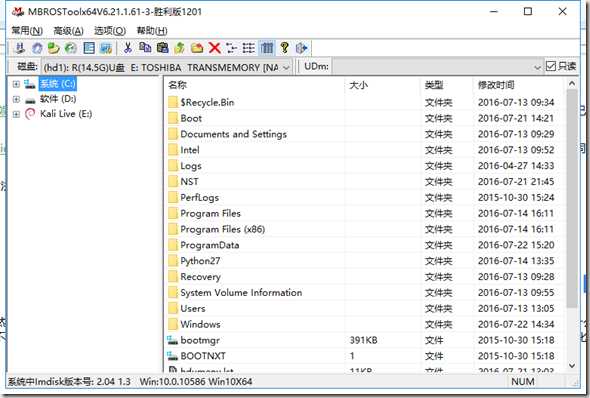
Task: Select the Python27 folder row
Action: (365, 261)
